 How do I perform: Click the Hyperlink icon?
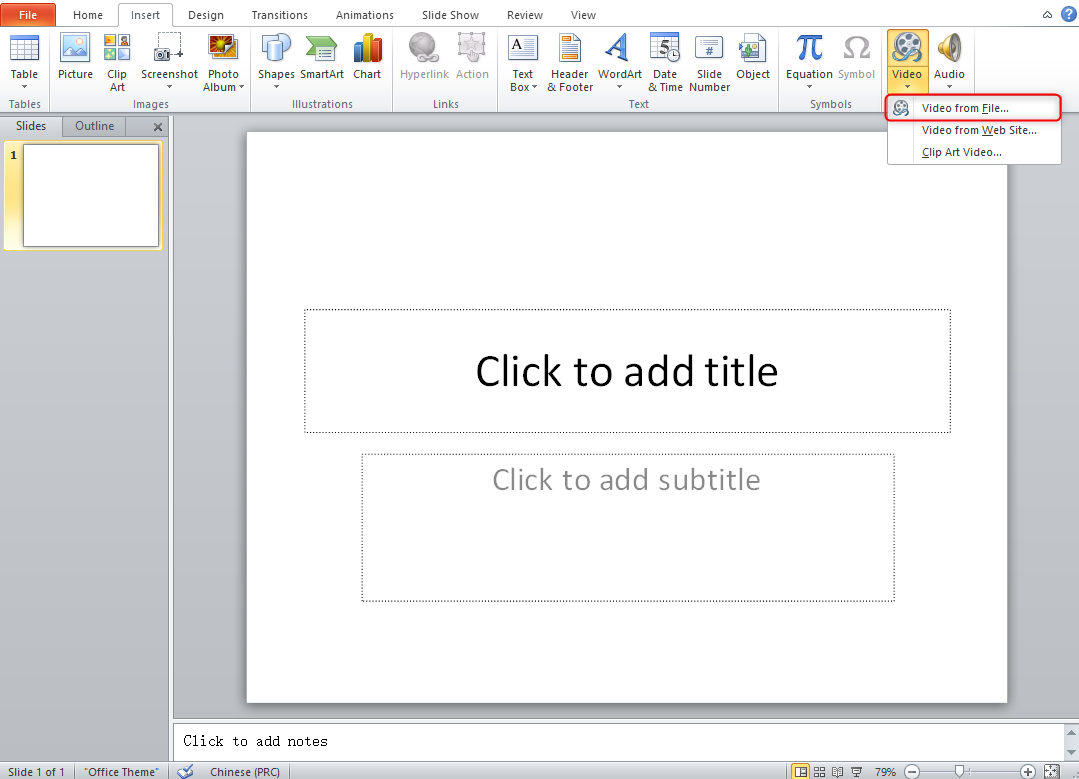[x=424, y=48]
